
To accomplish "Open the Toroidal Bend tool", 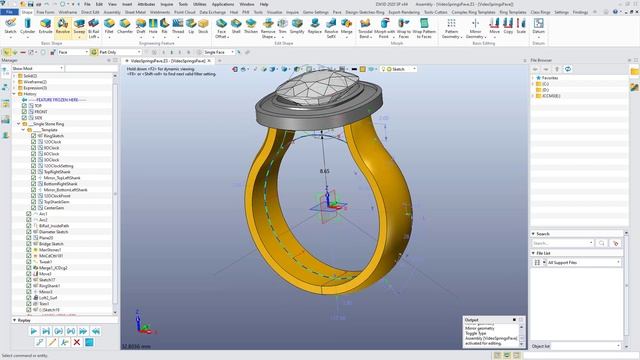I will coord(365,28).
